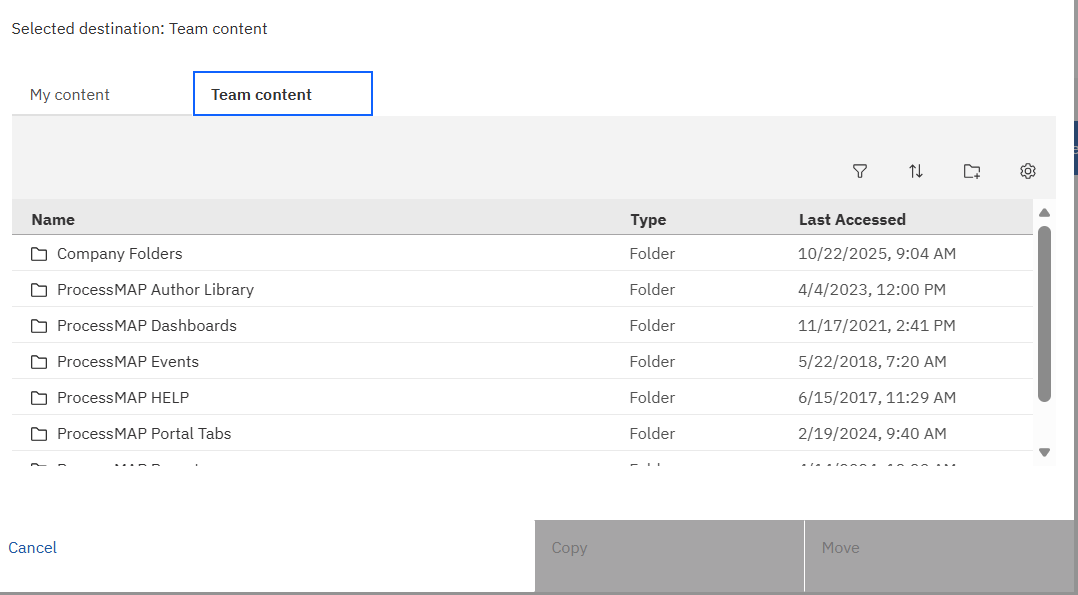Image resolution: width=1078 pixels, height=595 pixels.
Task: Click the Cancel link
Action: (x=32, y=548)
